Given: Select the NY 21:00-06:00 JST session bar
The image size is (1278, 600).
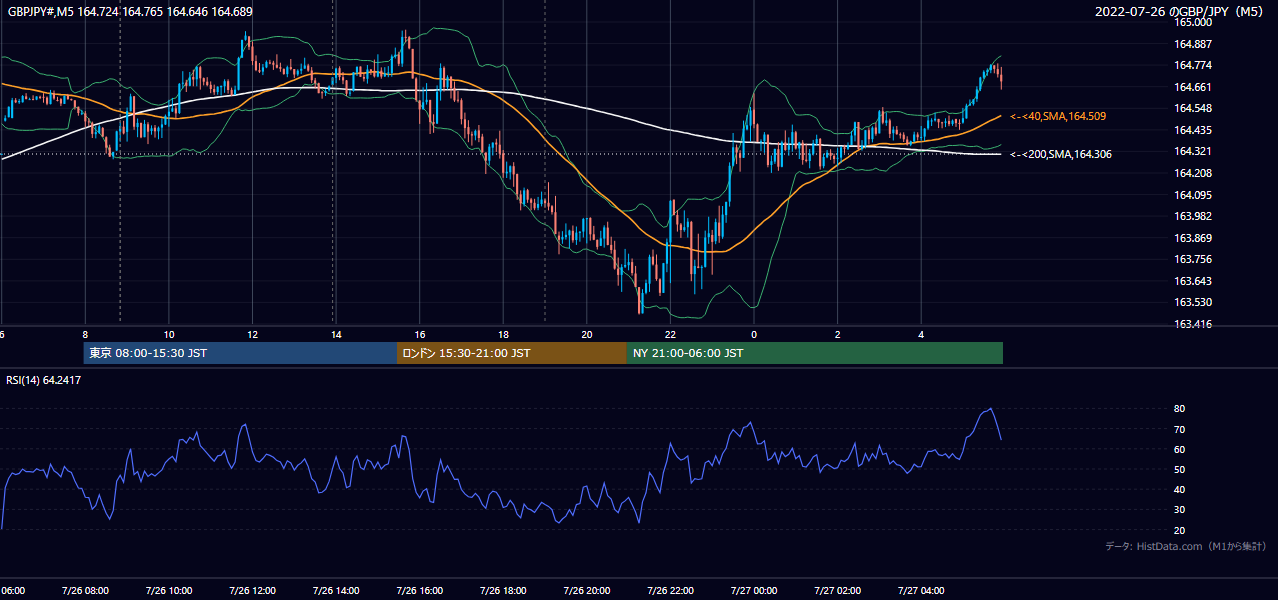Looking at the screenshot, I should [814, 353].
